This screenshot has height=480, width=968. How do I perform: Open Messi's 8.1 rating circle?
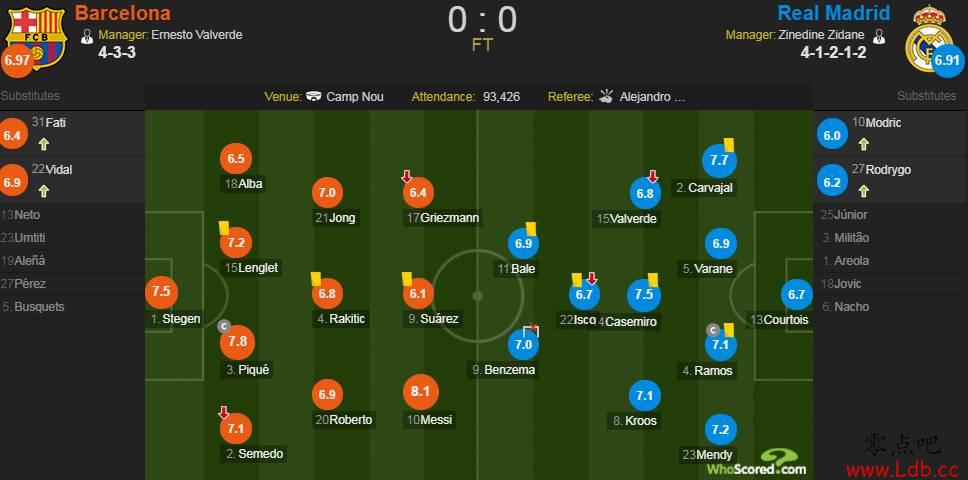(419, 392)
